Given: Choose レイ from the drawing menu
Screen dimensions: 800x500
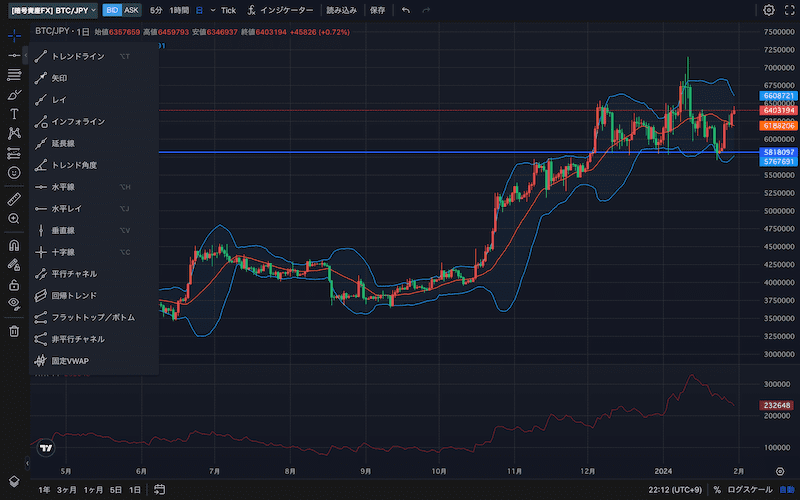Looking at the screenshot, I should (94, 100).
